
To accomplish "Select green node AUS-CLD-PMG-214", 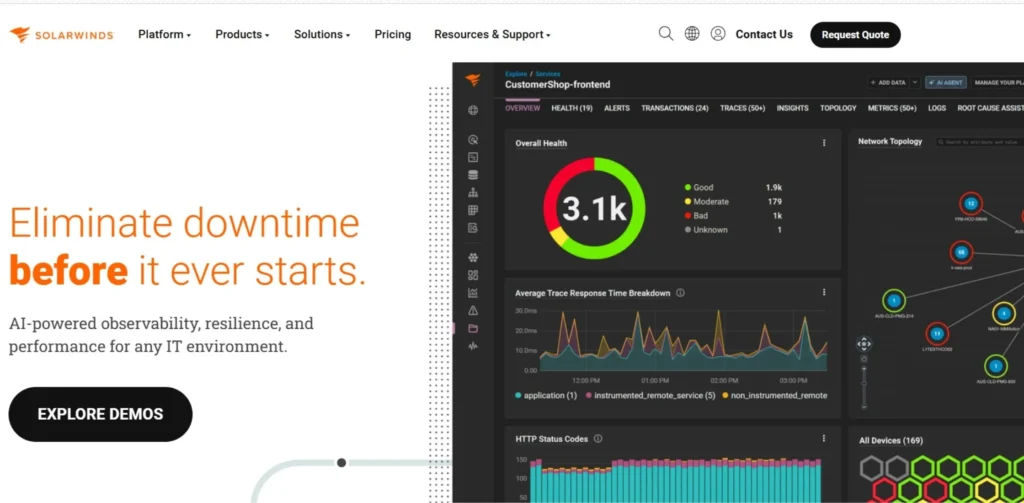I will 894,301.
